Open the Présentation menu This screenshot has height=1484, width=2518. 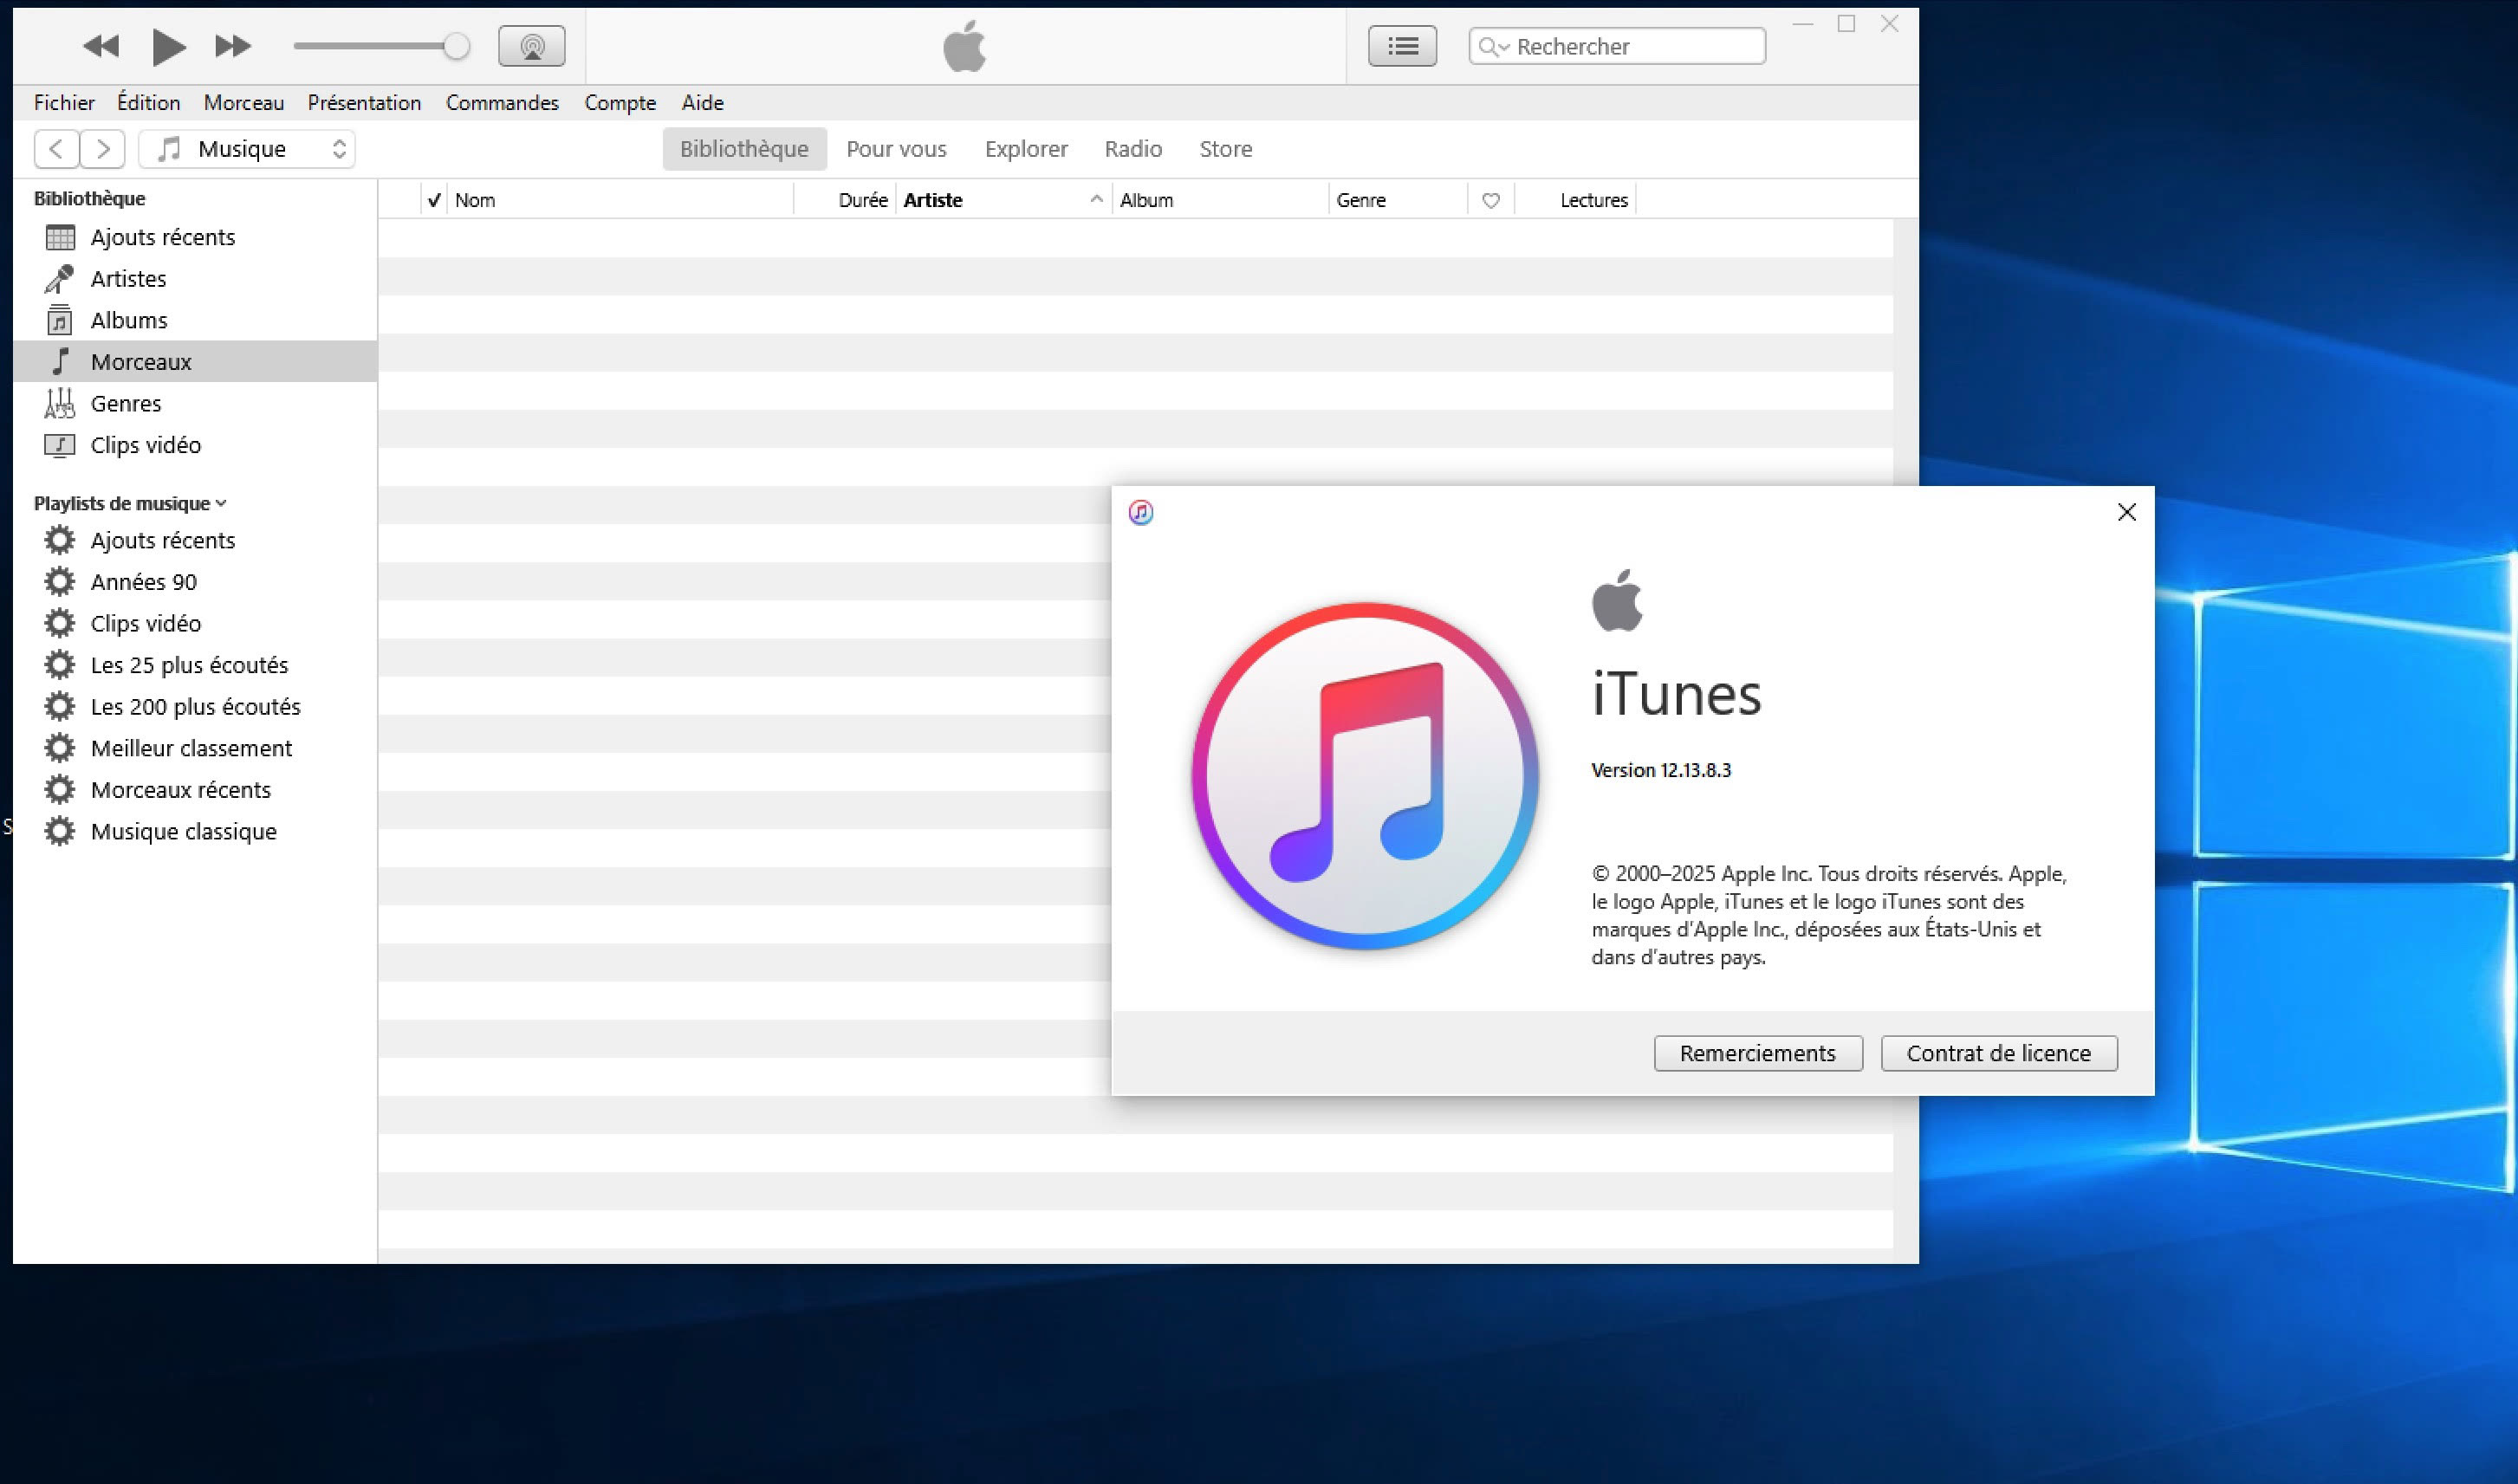(x=364, y=102)
